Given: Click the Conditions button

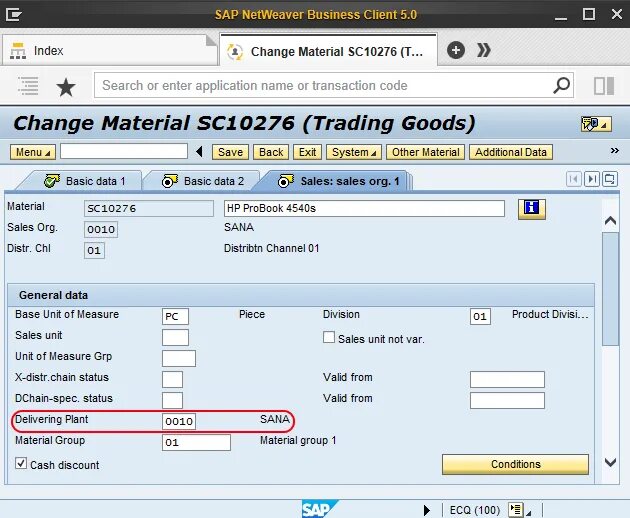Looking at the screenshot, I should [515, 464].
